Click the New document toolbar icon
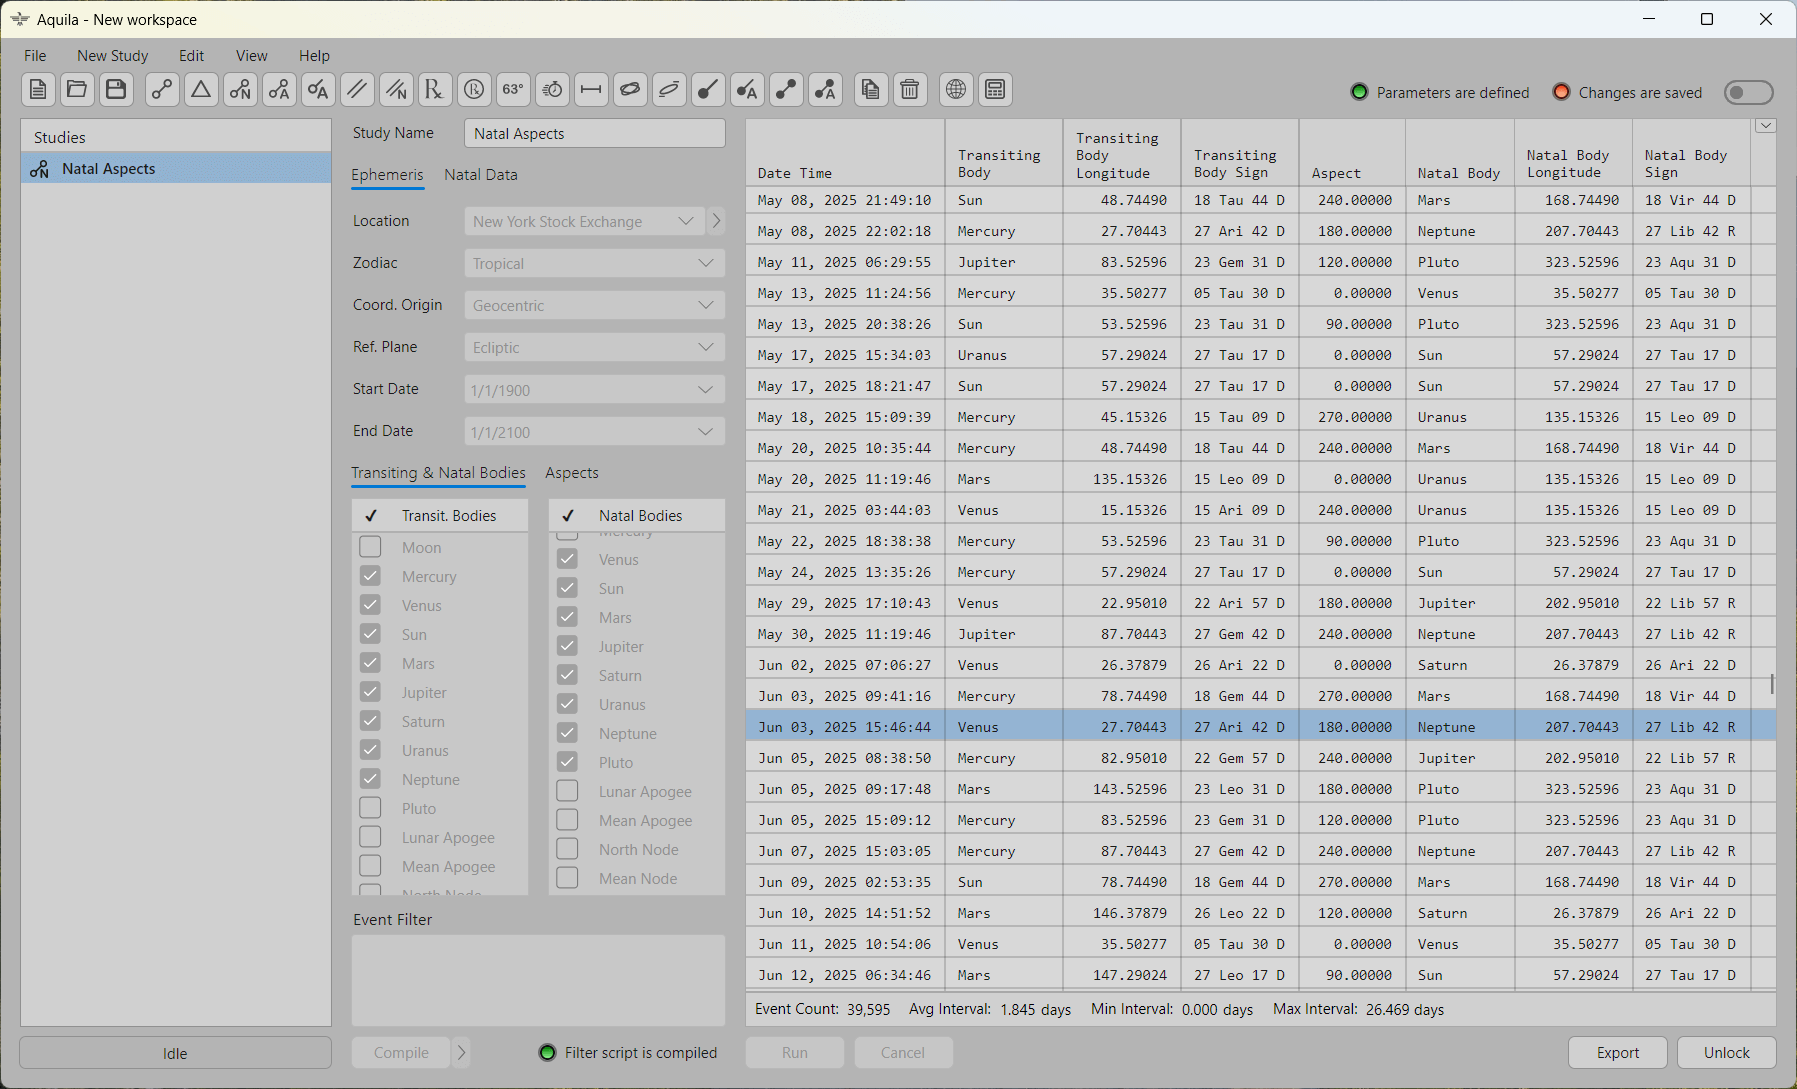Viewport: 1797px width, 1089px height. (x=38, y=90)
